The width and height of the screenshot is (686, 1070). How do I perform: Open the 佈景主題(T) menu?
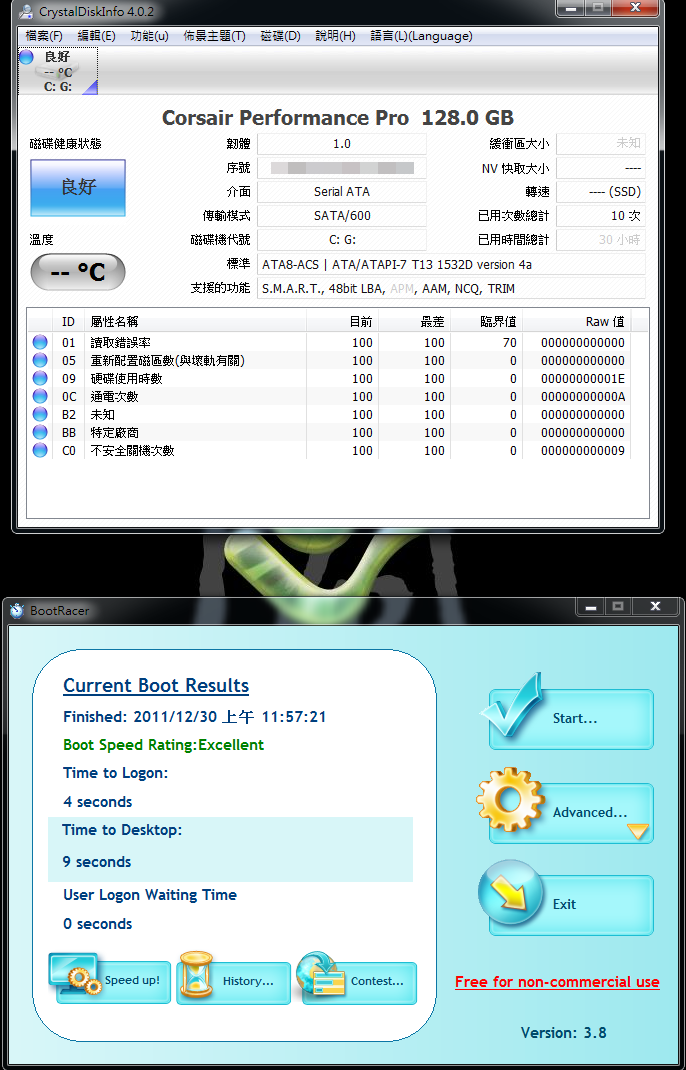(x=214, y=36)
